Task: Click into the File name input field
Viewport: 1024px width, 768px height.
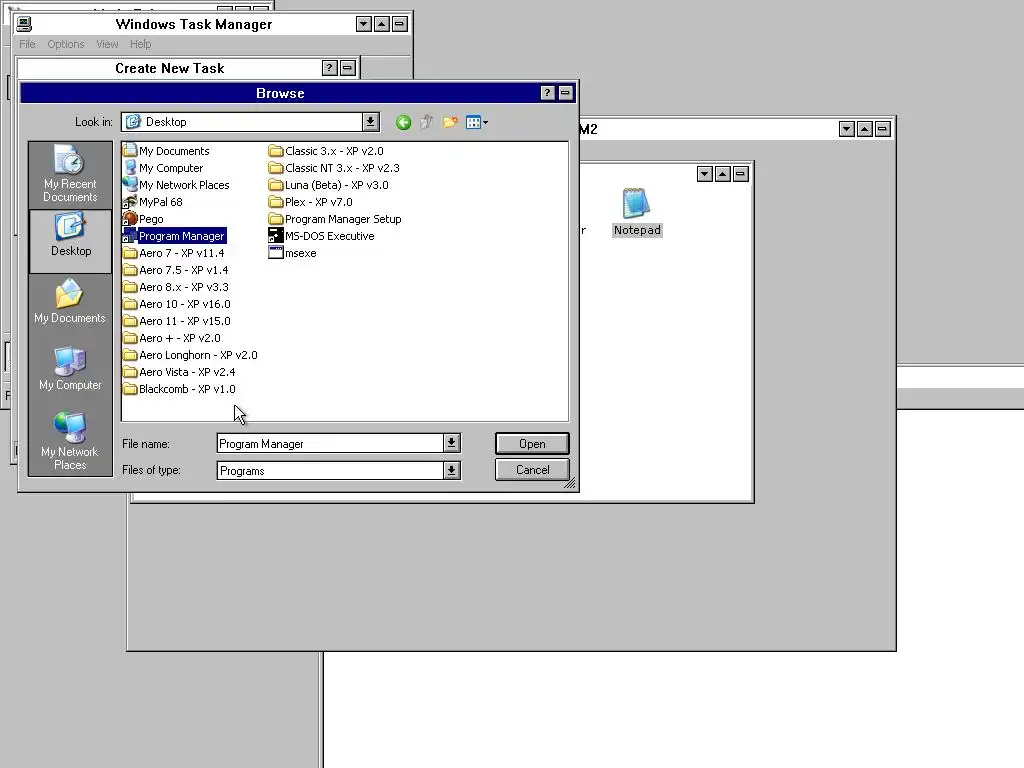Action: coord(330,443)
